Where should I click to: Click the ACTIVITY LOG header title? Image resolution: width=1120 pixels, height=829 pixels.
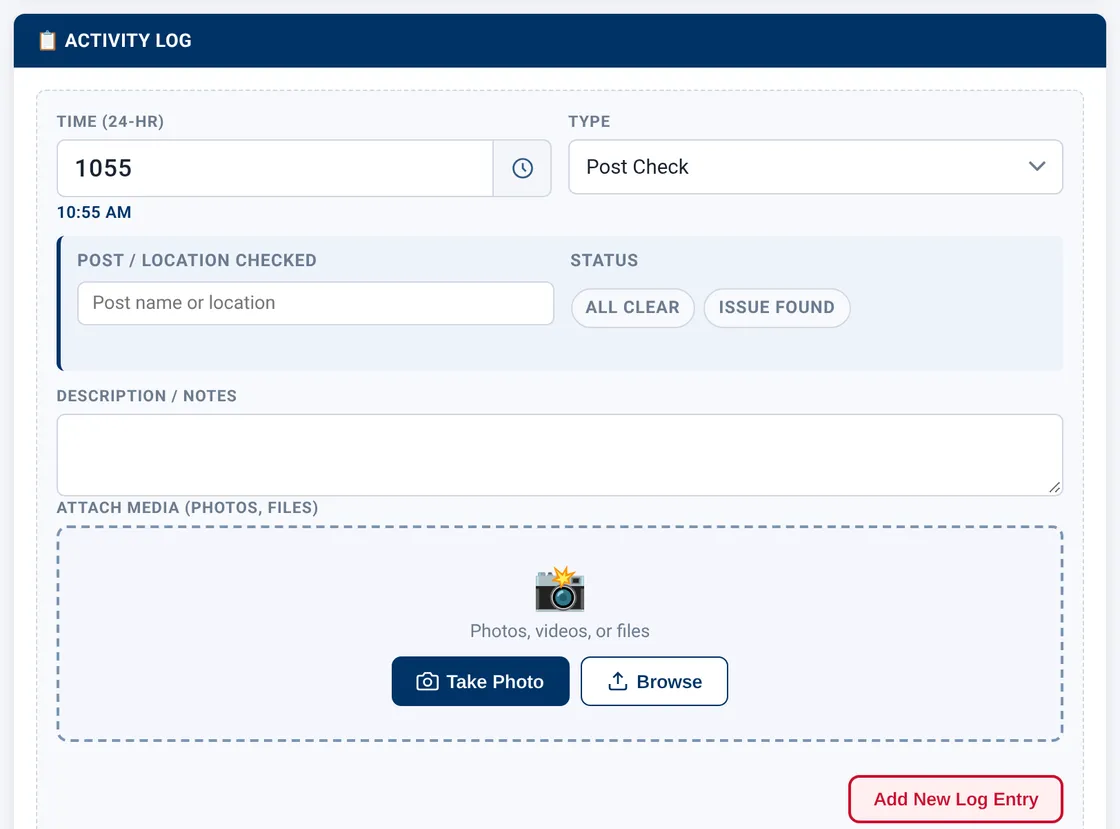[129, 41]
